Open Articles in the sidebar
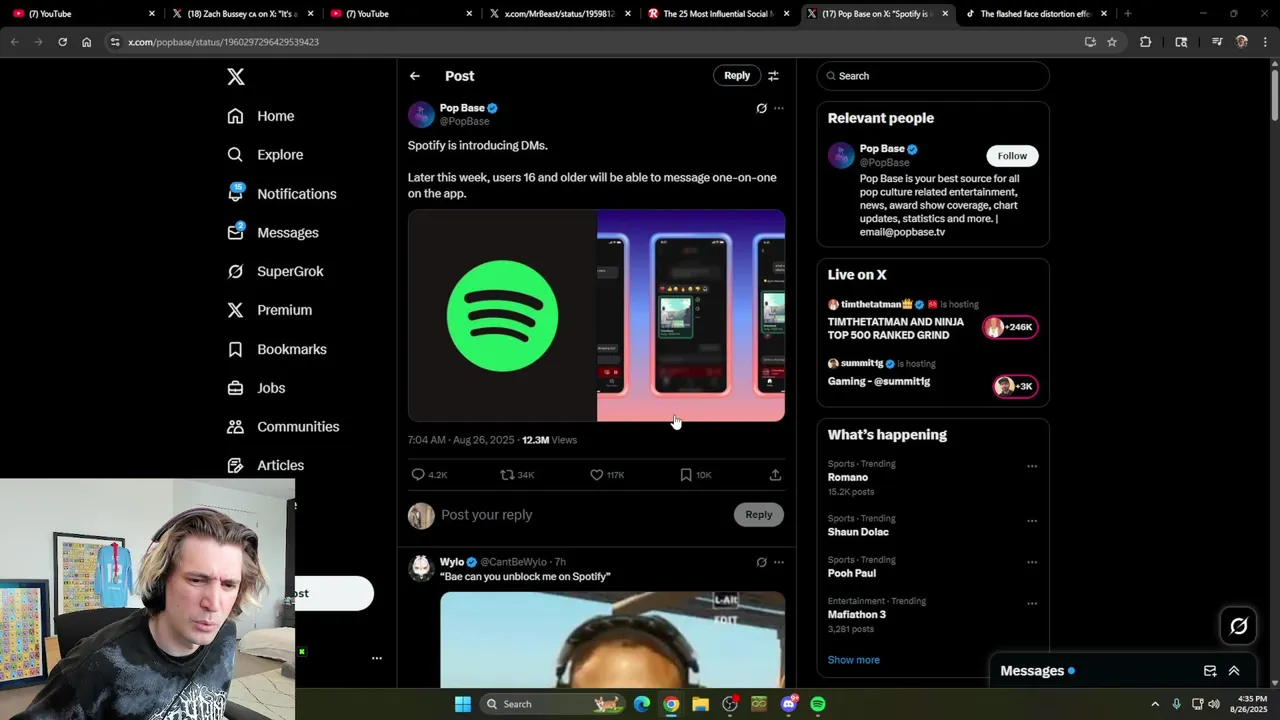 [x=266, y=465]
